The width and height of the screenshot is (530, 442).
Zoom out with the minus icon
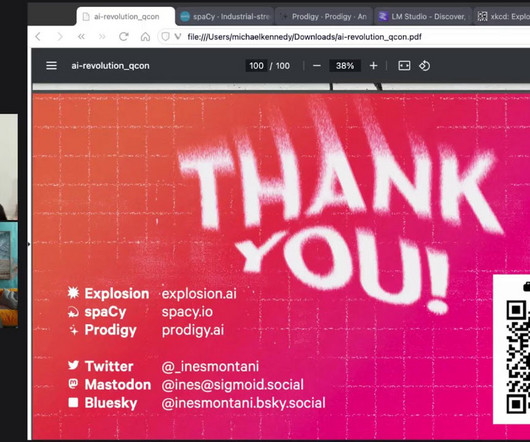click(x=317, y=66)
